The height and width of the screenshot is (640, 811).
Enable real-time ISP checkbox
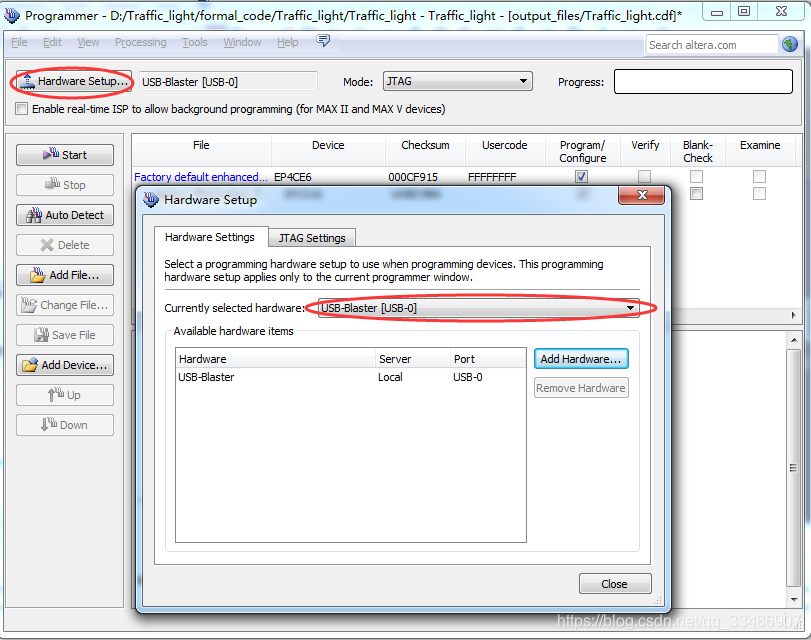(21, 109)
